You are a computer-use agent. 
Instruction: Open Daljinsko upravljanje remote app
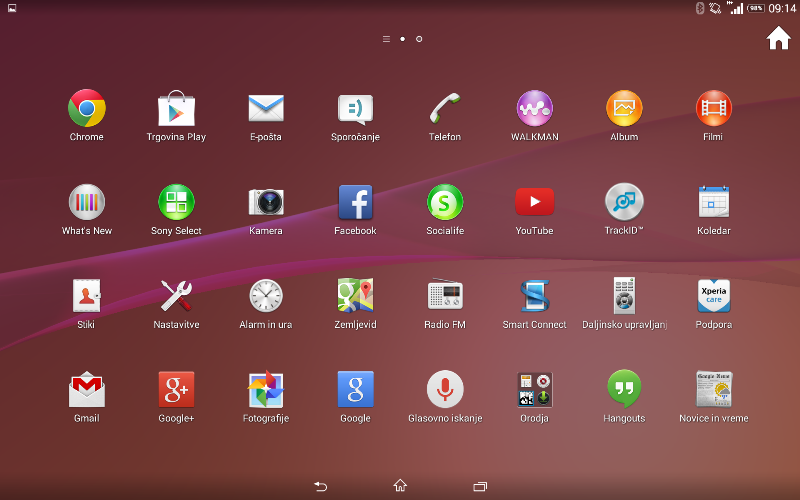pyautogui.click(x=624, y=295)
